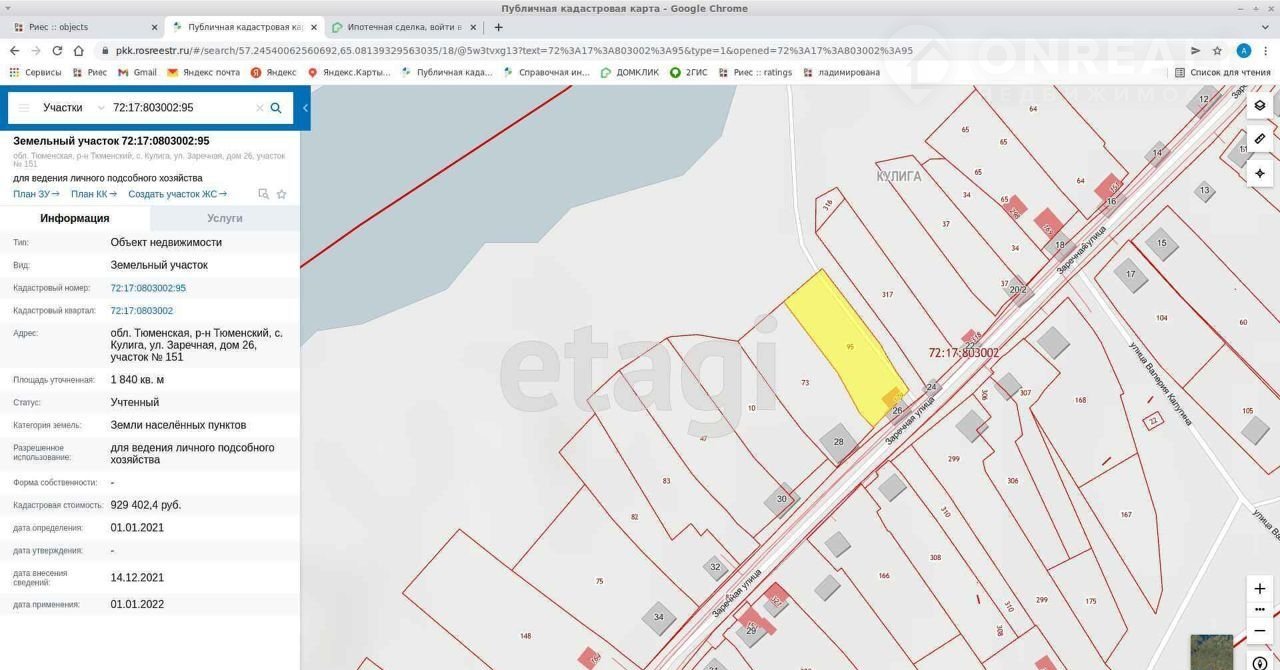Bookmark this page with Chrome star
The width and height of the screenshot is (1280, 670).
pyautogui.click(x=1217, y=51)
